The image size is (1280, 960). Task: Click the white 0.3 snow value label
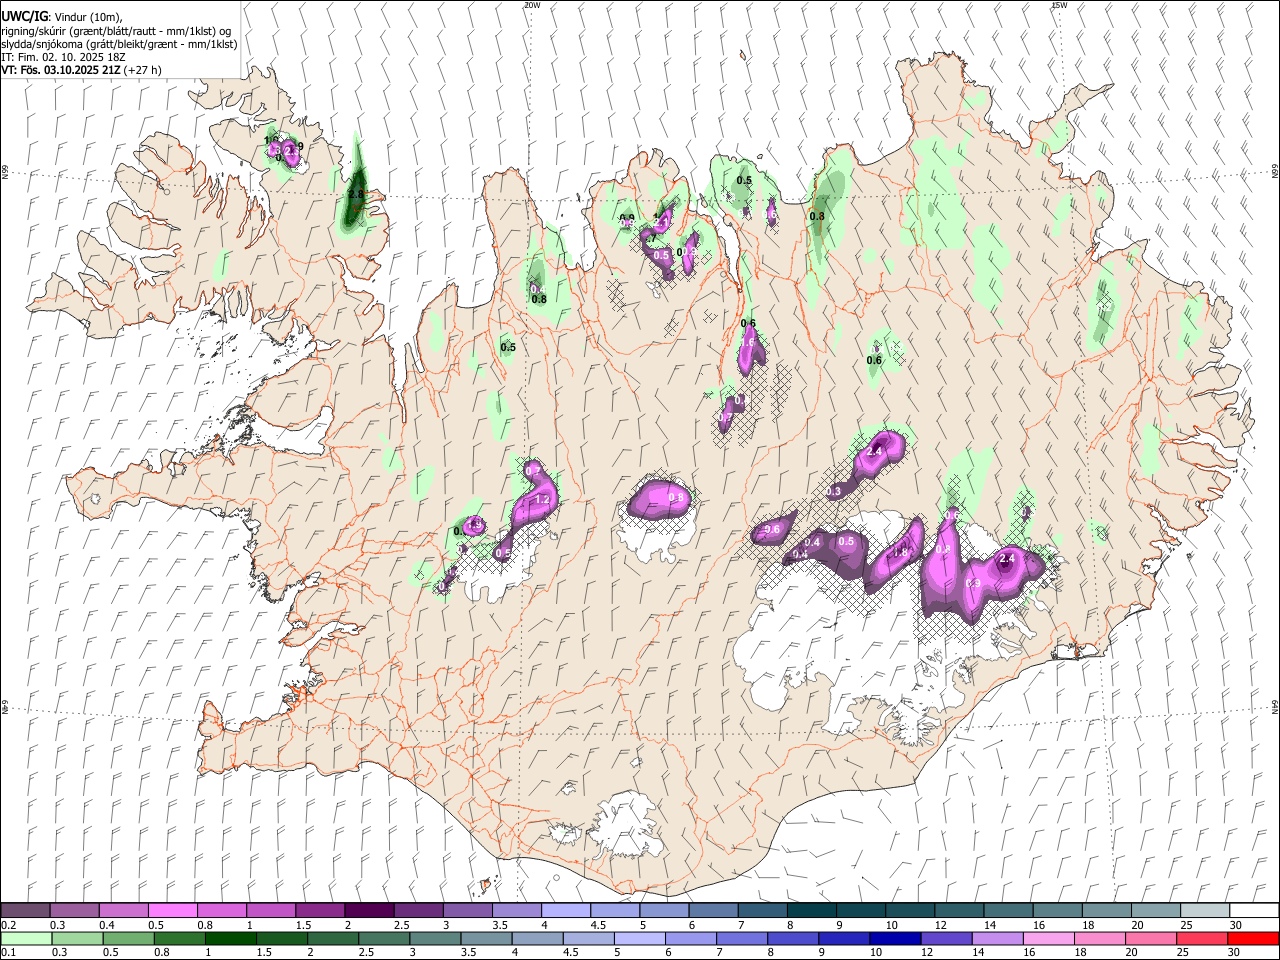834,492
